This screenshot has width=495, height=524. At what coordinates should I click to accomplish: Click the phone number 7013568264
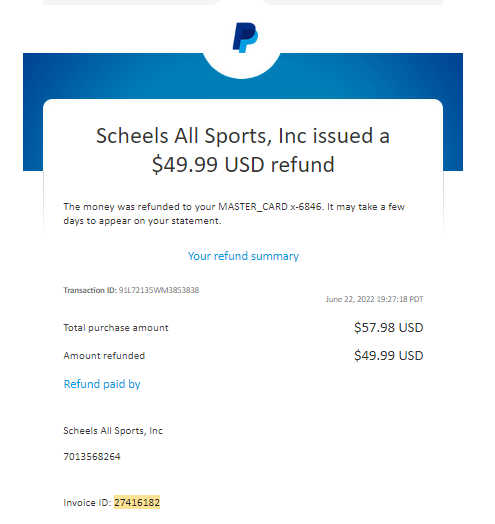92,456
